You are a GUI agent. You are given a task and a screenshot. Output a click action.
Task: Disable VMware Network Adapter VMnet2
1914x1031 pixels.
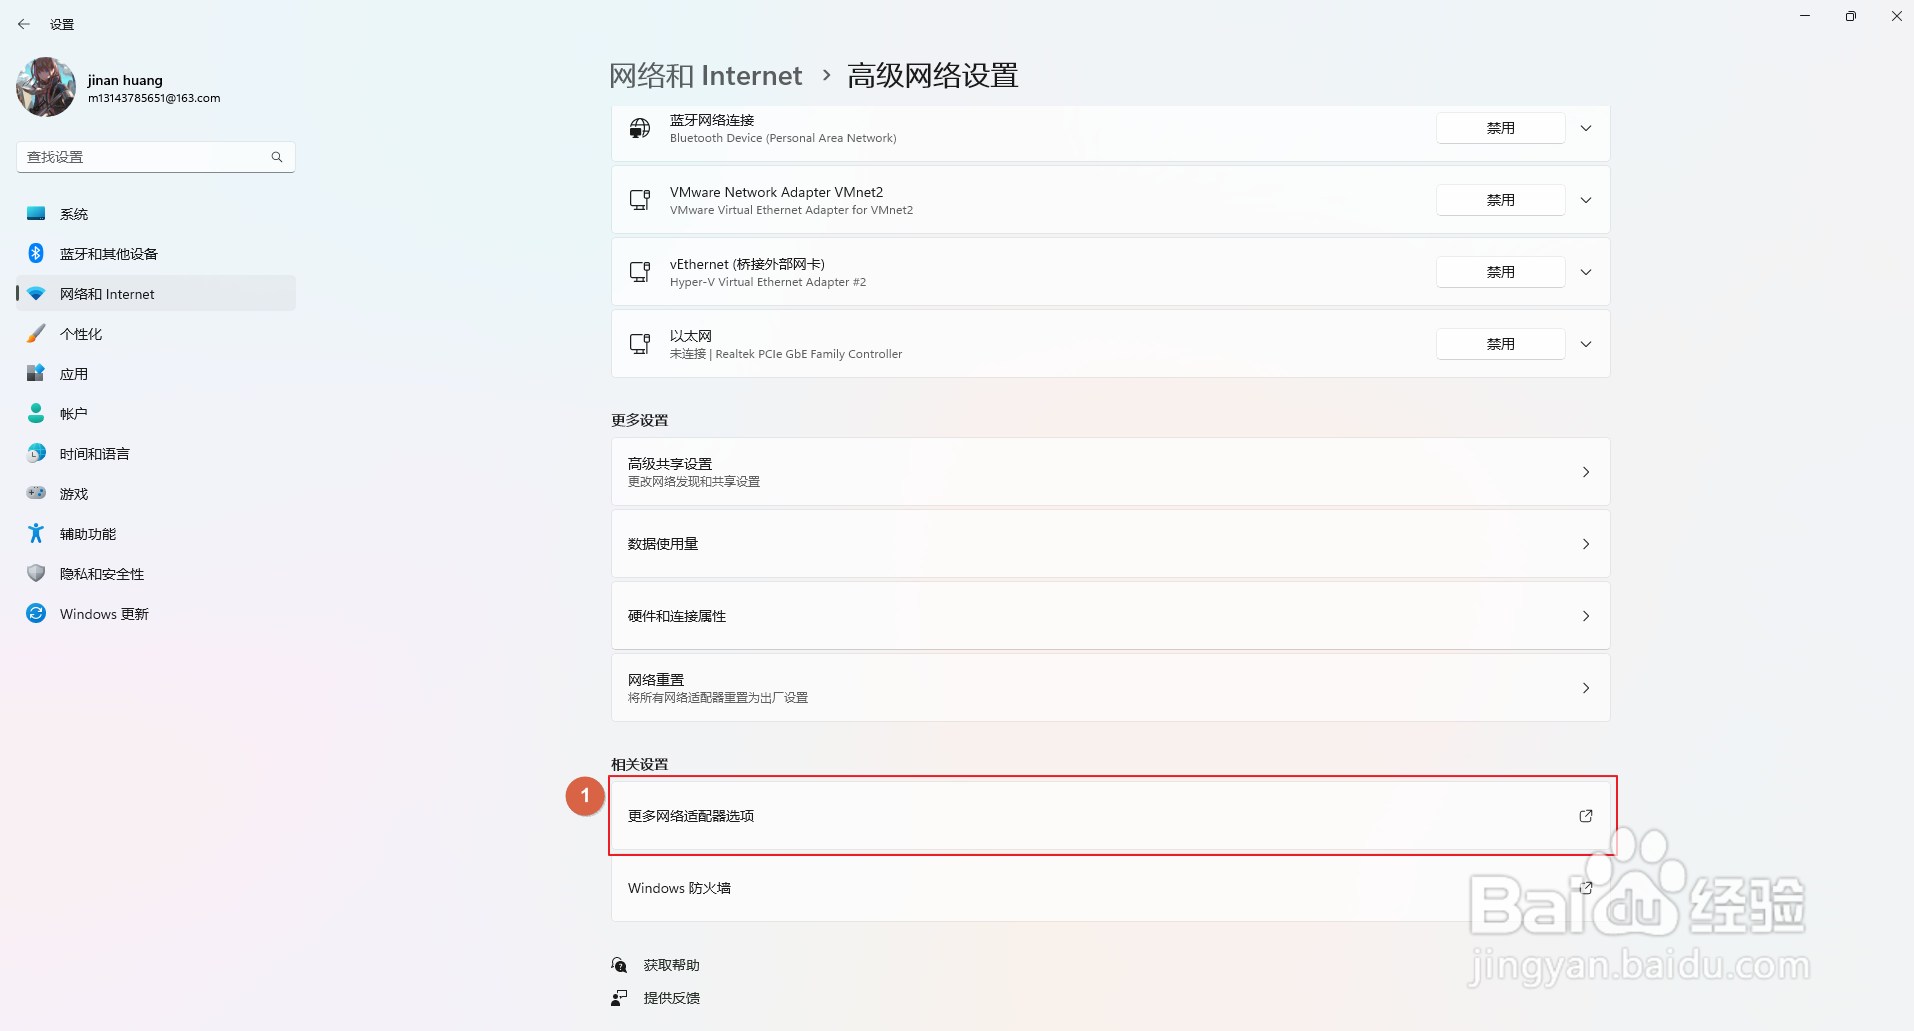[1500, 200]
